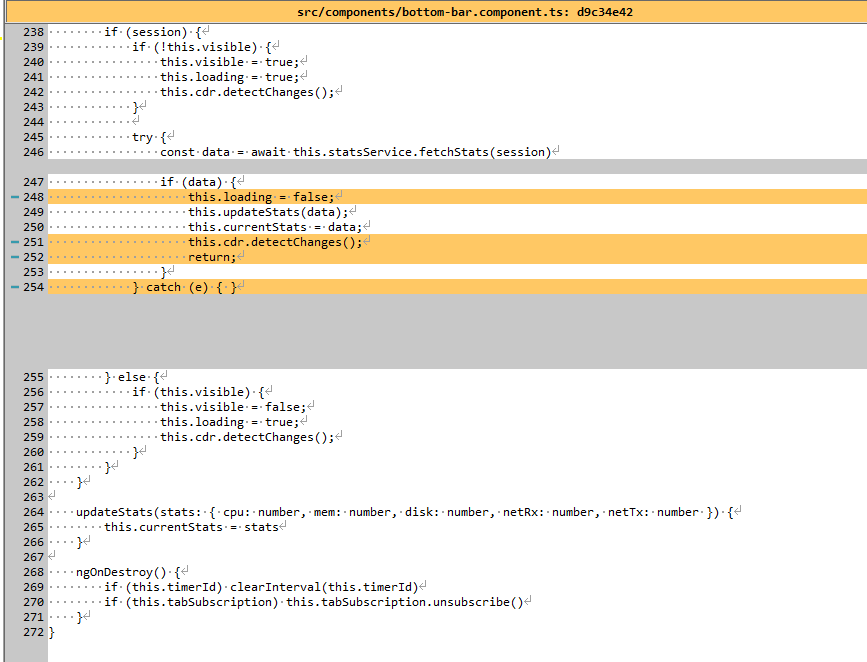Screen dimensions: 867x662
Task: Click the file header bottom-bar.component.ts d9c34e42
Action: [x=464, y=12]
